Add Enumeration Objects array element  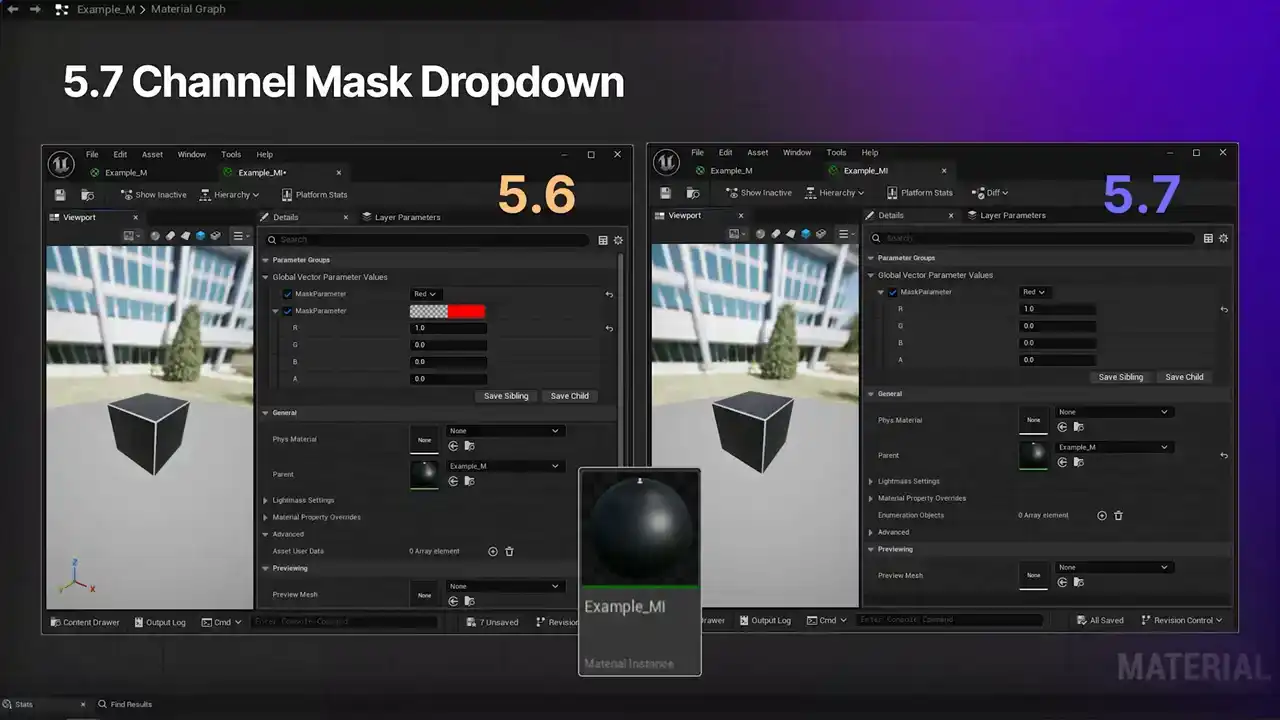click(1102, 515)
